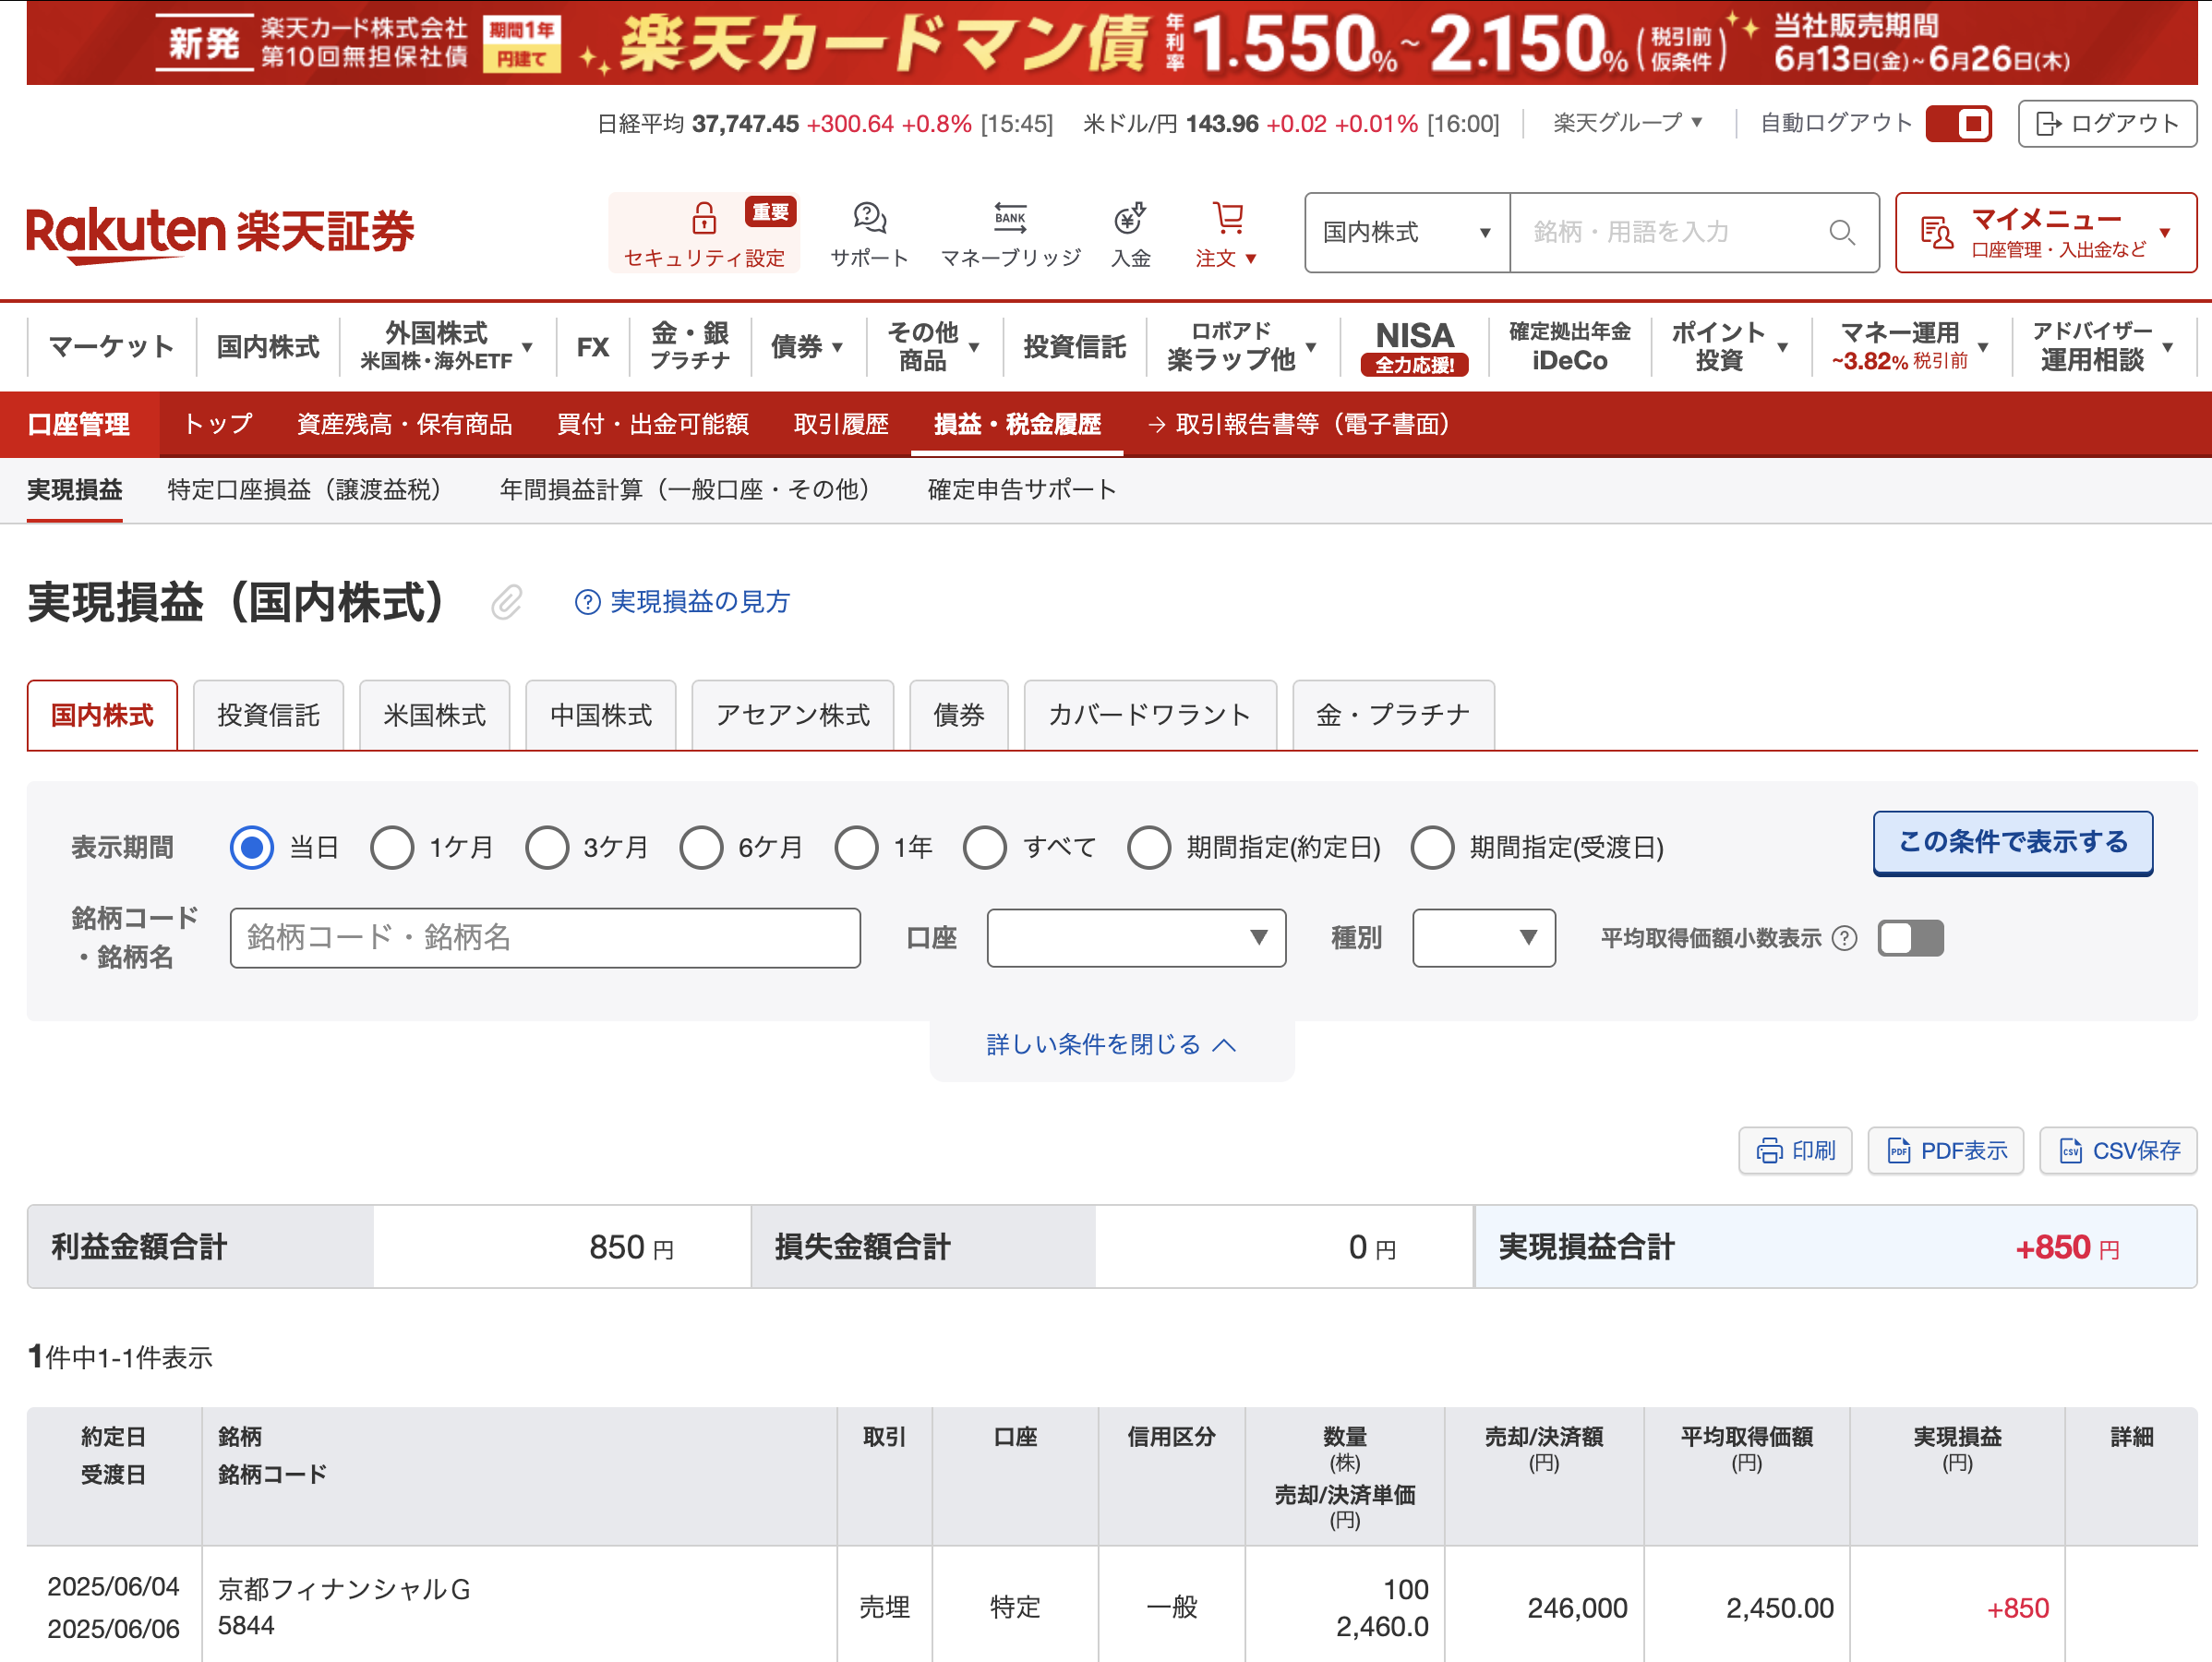This screenshot has width=2212, height=1662.
Task: Switch to the 米国株式 tab
Action: 434,715
